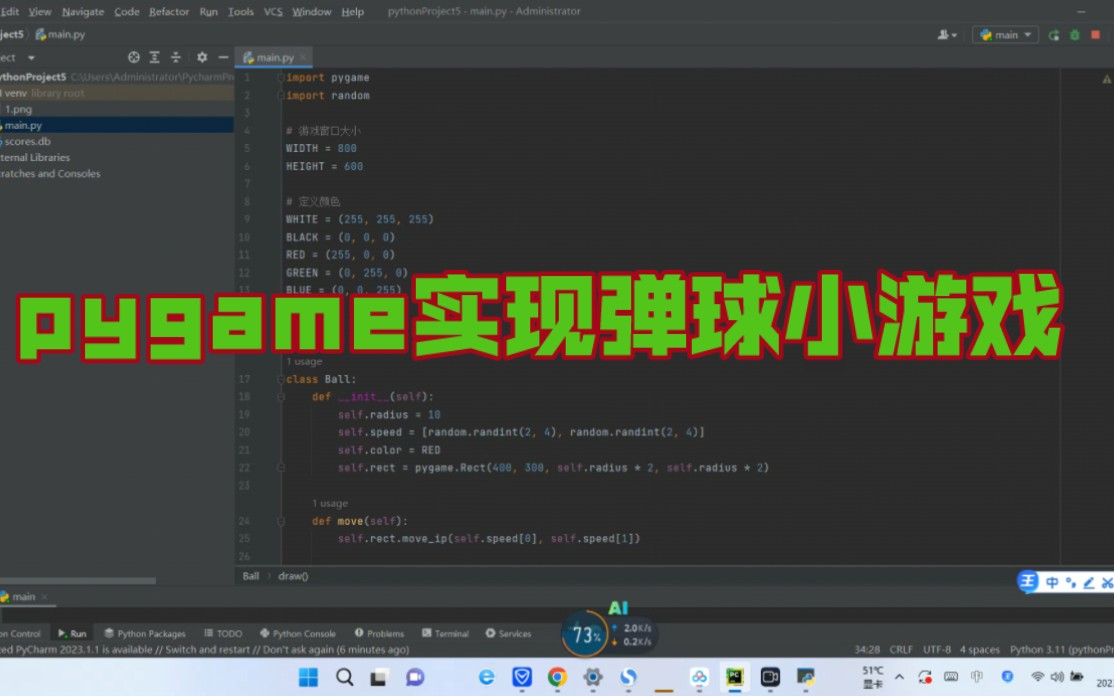Open the Python Console tool window

[x=298, y=633]
